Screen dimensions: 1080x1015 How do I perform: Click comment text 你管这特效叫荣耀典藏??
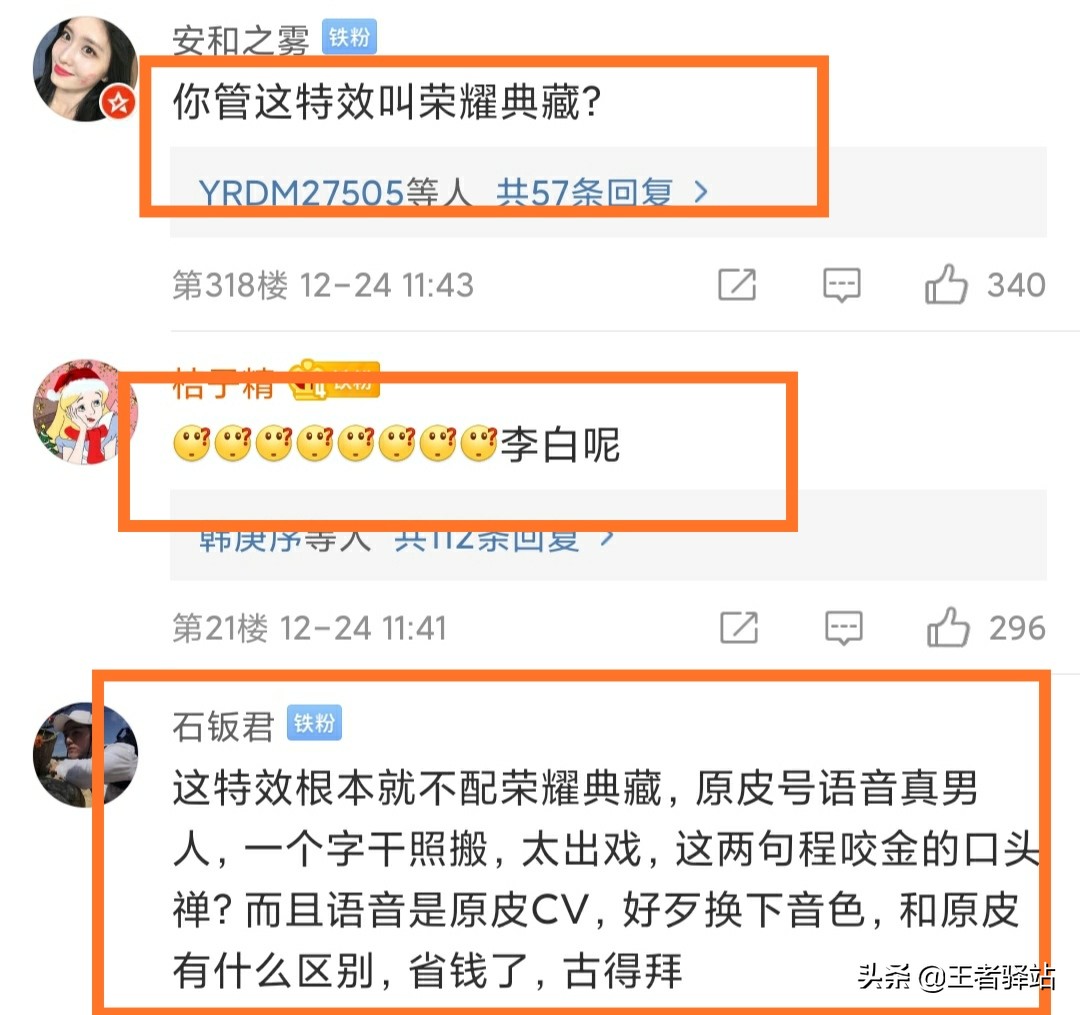point(388,102)
